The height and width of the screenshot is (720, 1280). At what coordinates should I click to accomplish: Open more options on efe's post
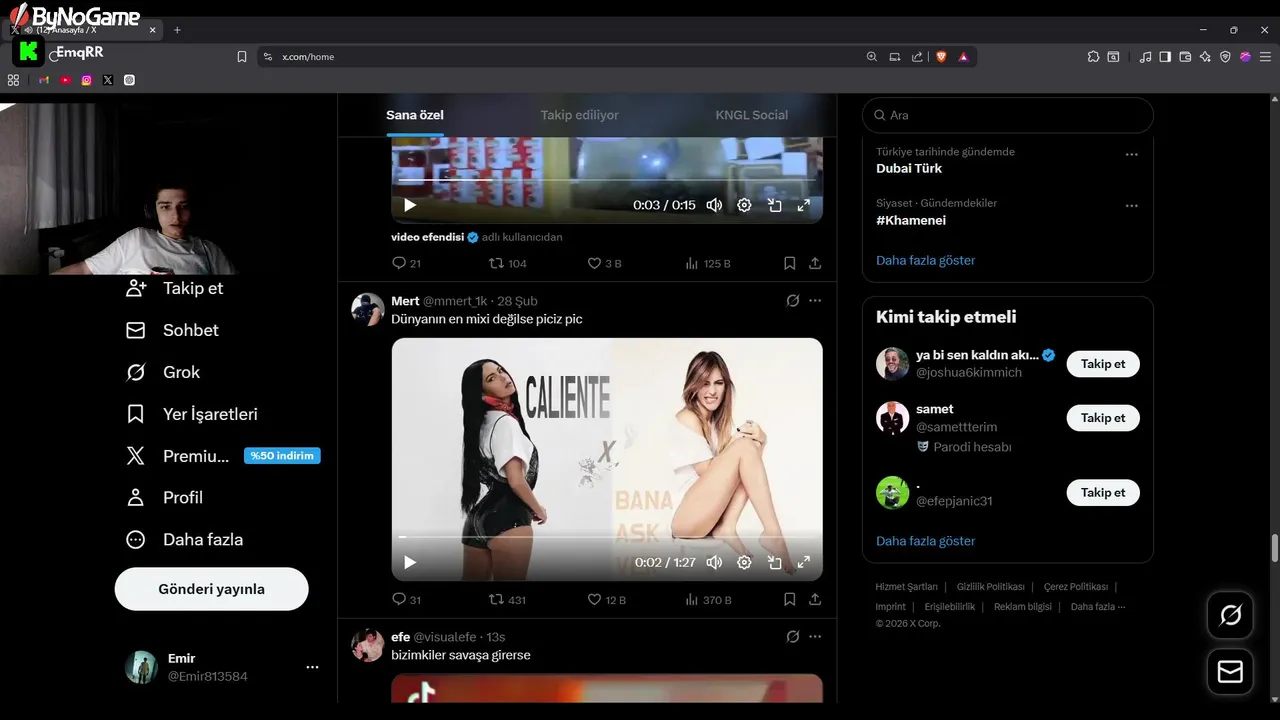coord(815,636)
